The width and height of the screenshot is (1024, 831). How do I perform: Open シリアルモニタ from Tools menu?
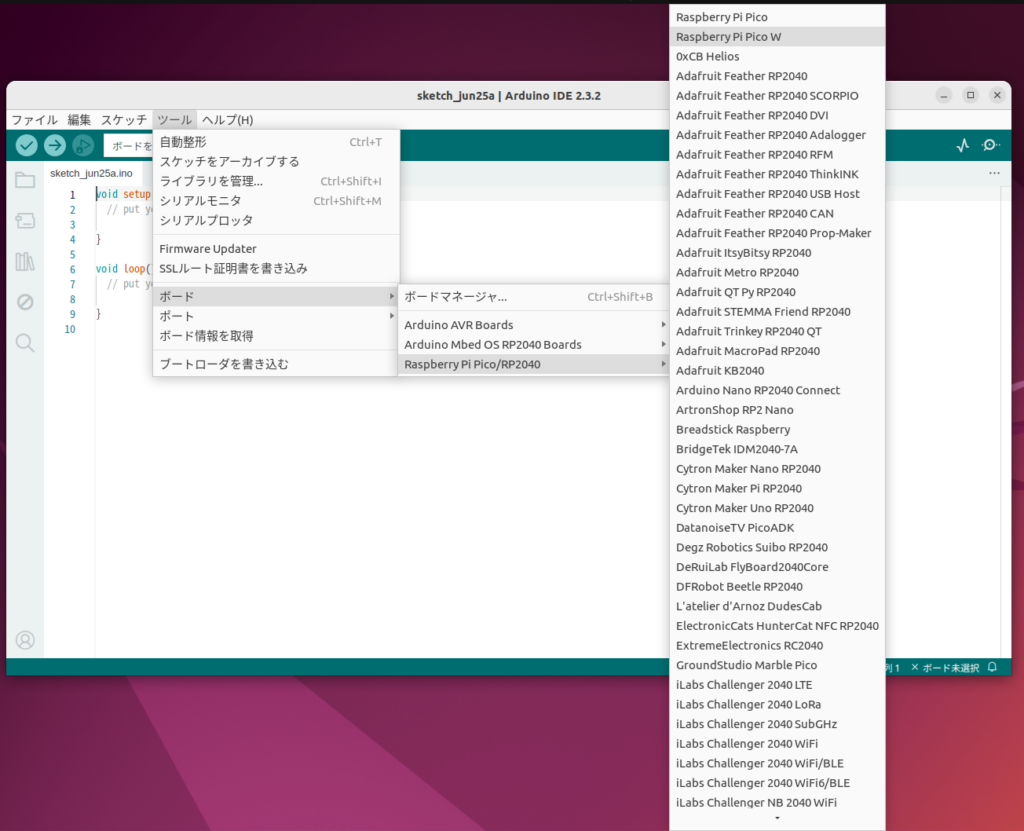point(276,201)
